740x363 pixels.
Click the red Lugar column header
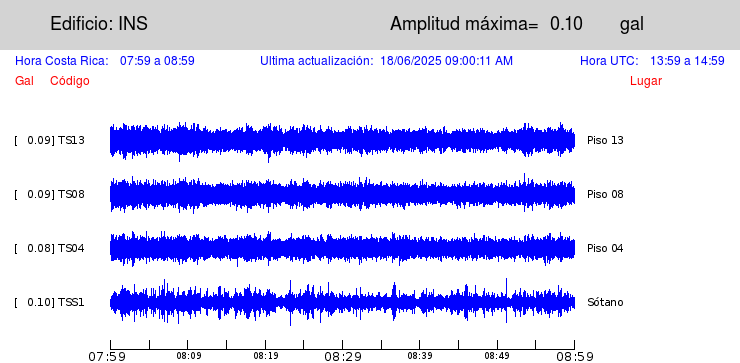646,81
